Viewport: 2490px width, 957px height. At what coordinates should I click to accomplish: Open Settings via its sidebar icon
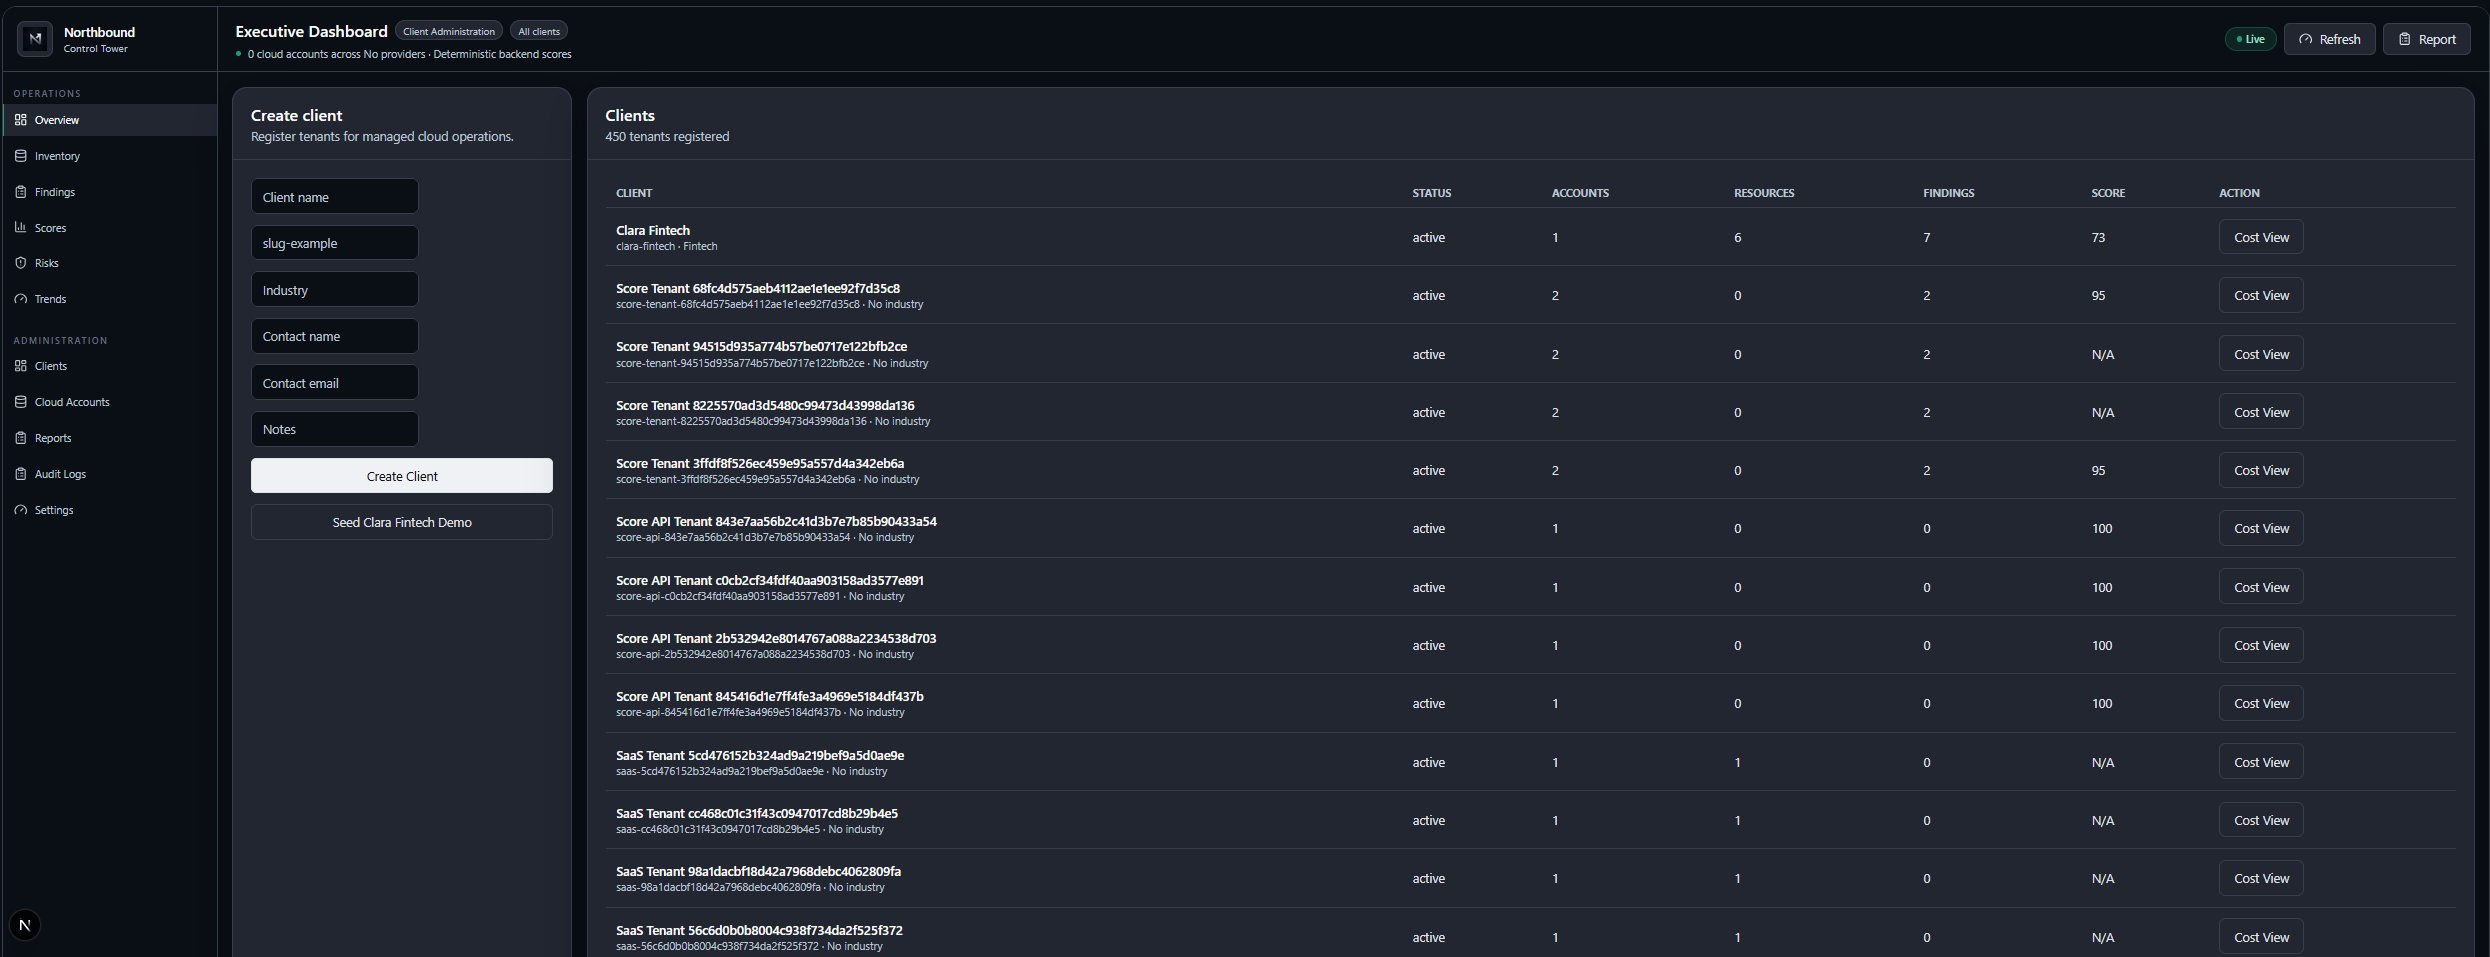coord(21,510)
